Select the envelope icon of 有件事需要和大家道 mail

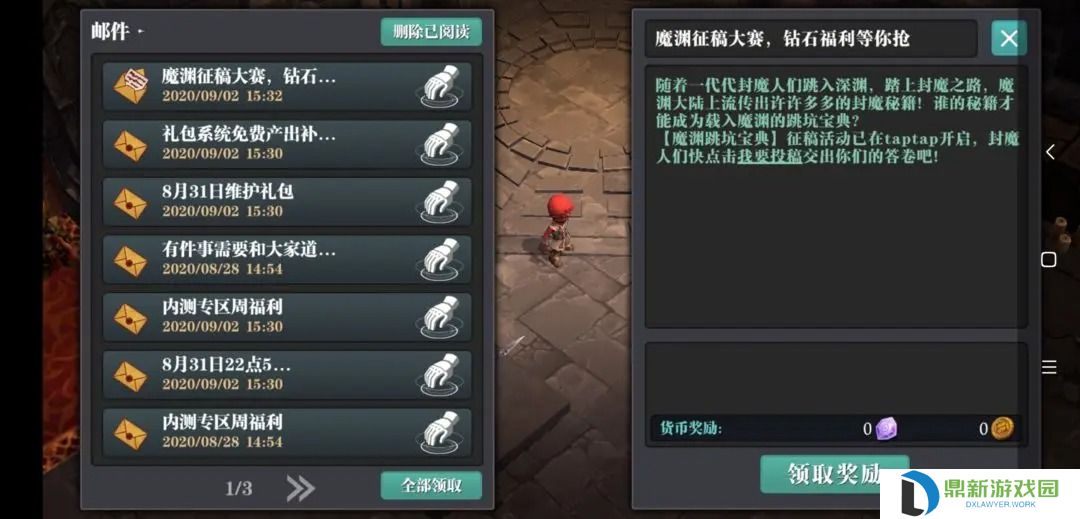(131, 261)
